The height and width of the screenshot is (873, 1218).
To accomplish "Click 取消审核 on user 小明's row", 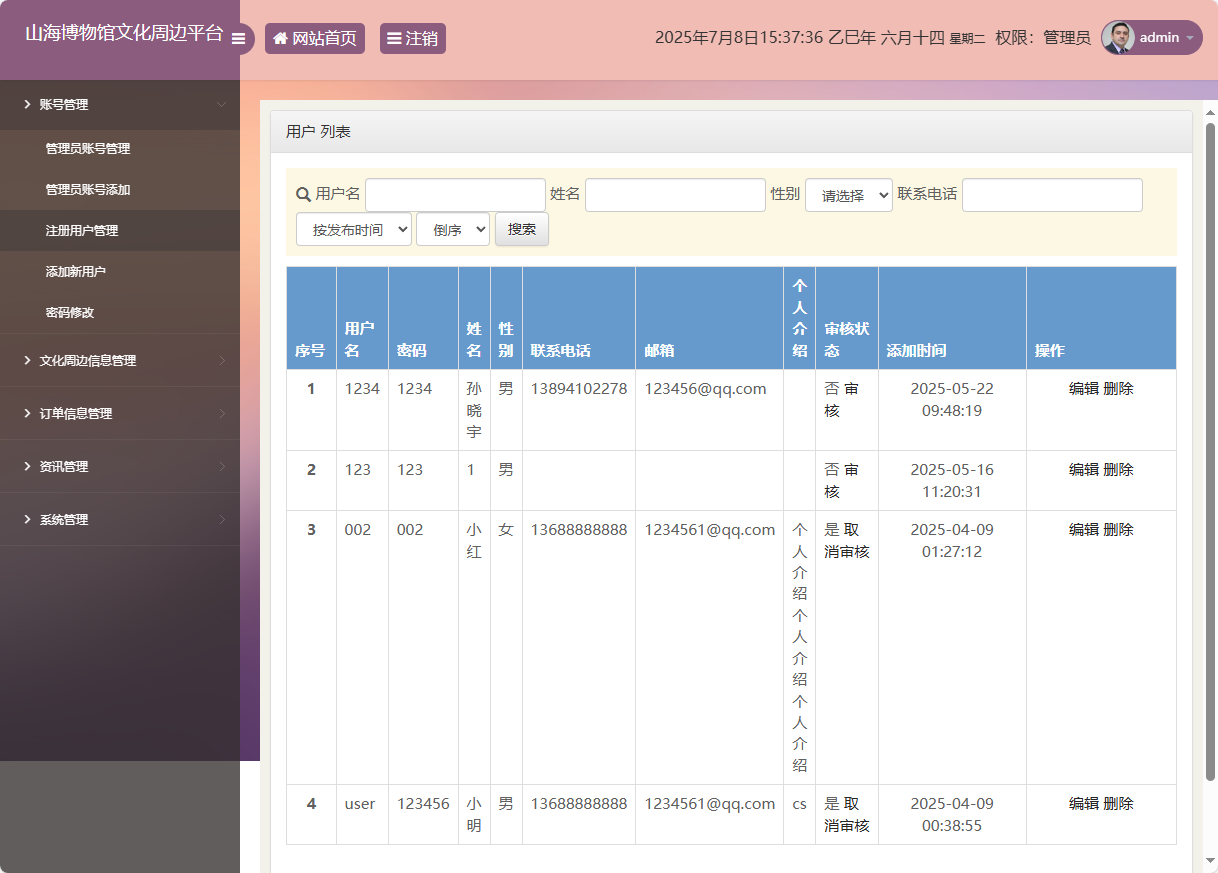I will [x=846, y=814].
